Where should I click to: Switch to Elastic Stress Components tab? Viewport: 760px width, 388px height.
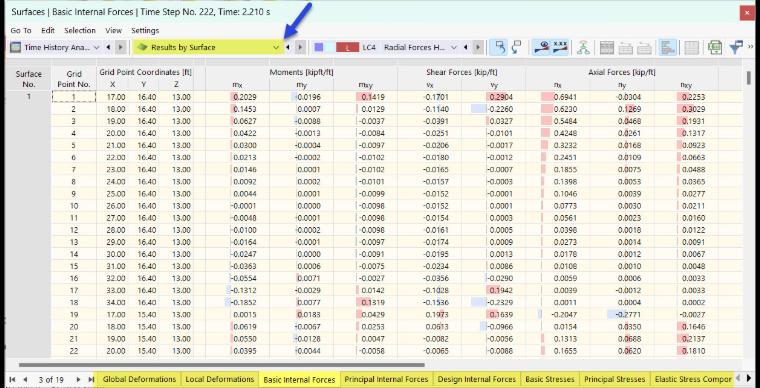(x=692, y=379)
